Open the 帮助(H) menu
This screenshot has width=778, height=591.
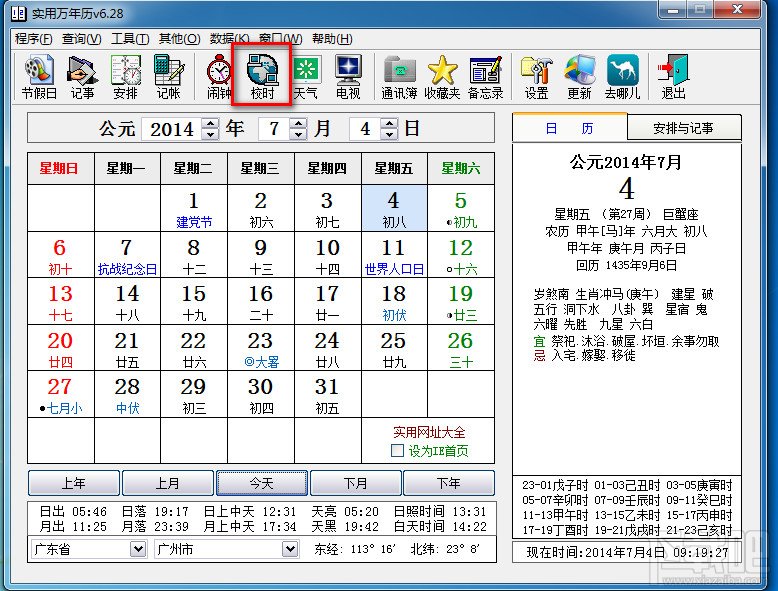(332, 39)
